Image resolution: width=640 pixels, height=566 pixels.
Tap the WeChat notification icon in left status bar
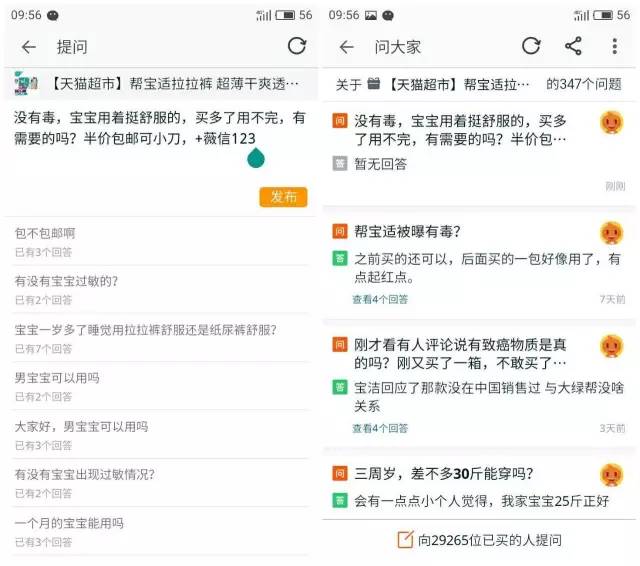(x=53, y=16)
